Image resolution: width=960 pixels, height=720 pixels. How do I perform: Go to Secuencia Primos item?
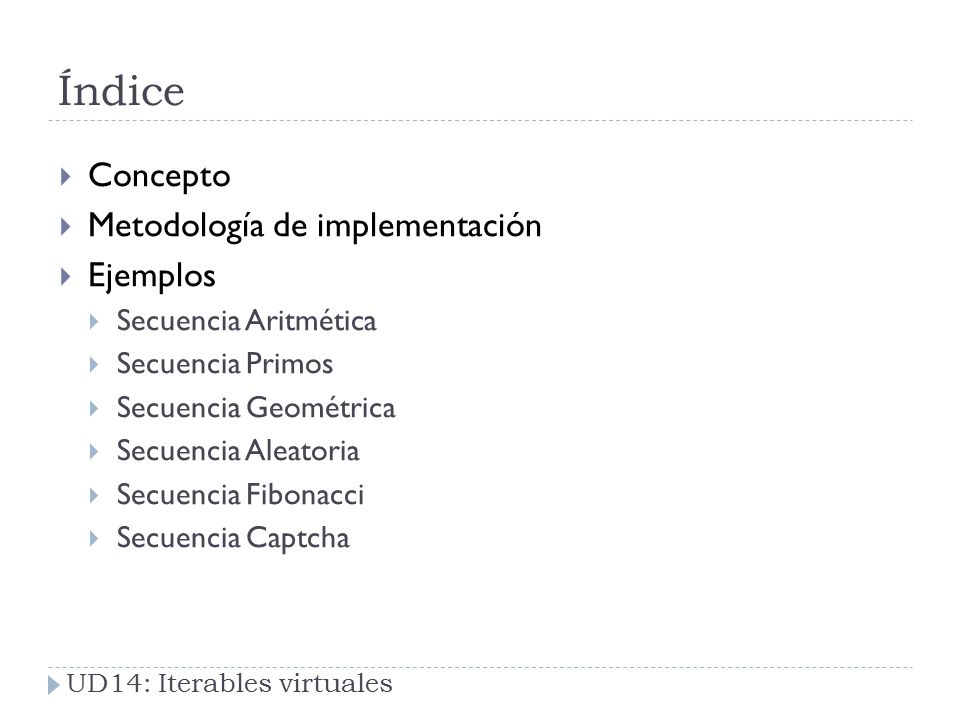point(225,364)
